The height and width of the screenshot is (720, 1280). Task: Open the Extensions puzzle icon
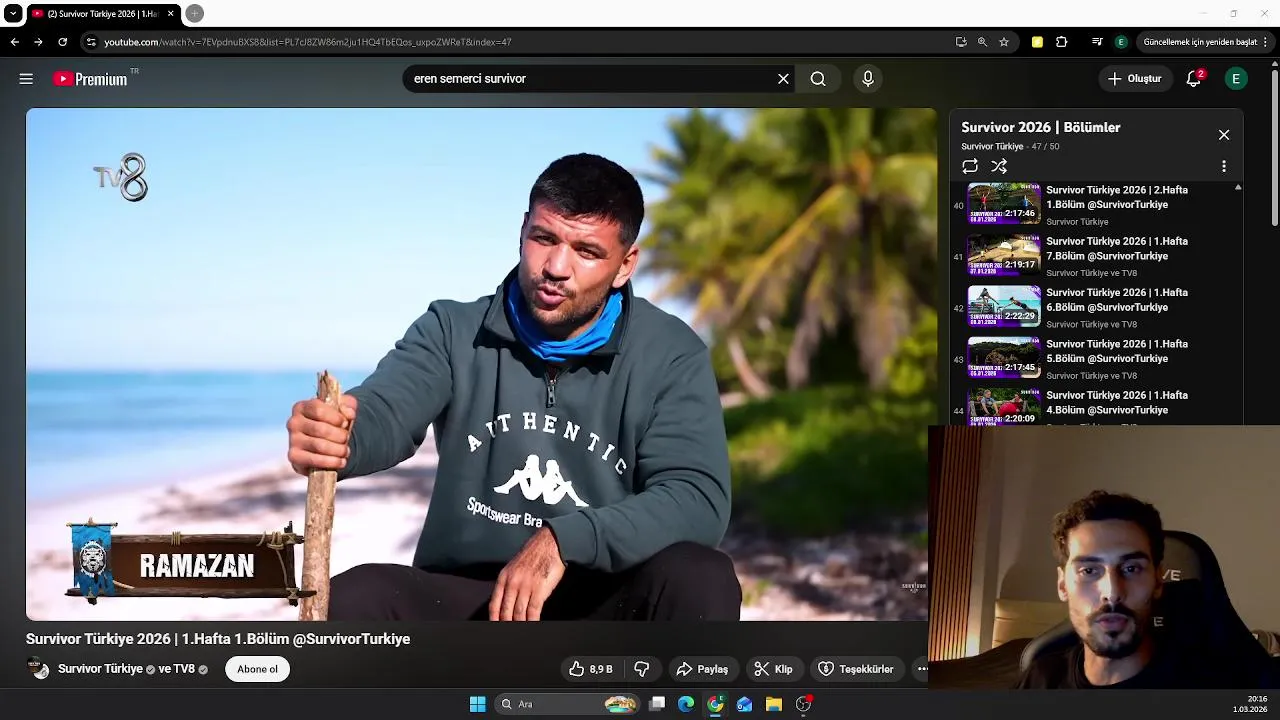pyautogui.click(x=1062, y=42)
